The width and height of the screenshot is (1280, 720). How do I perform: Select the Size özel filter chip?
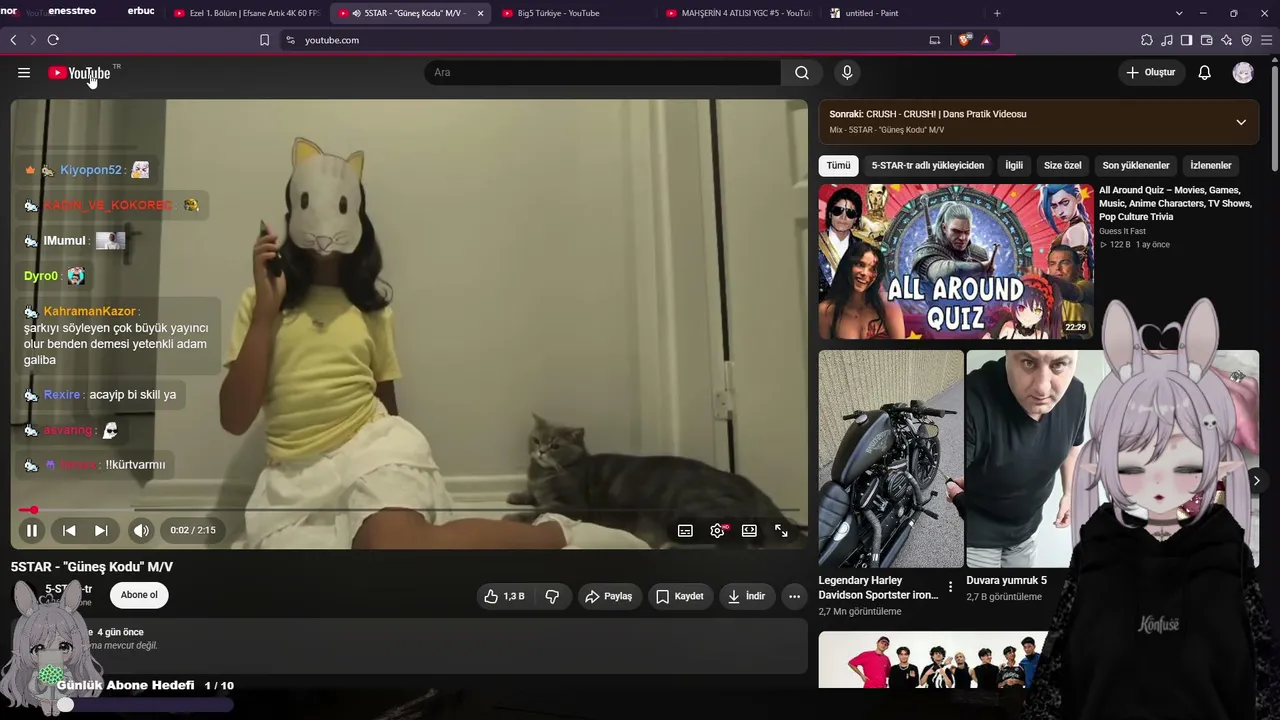click(x=1063, y=166)
